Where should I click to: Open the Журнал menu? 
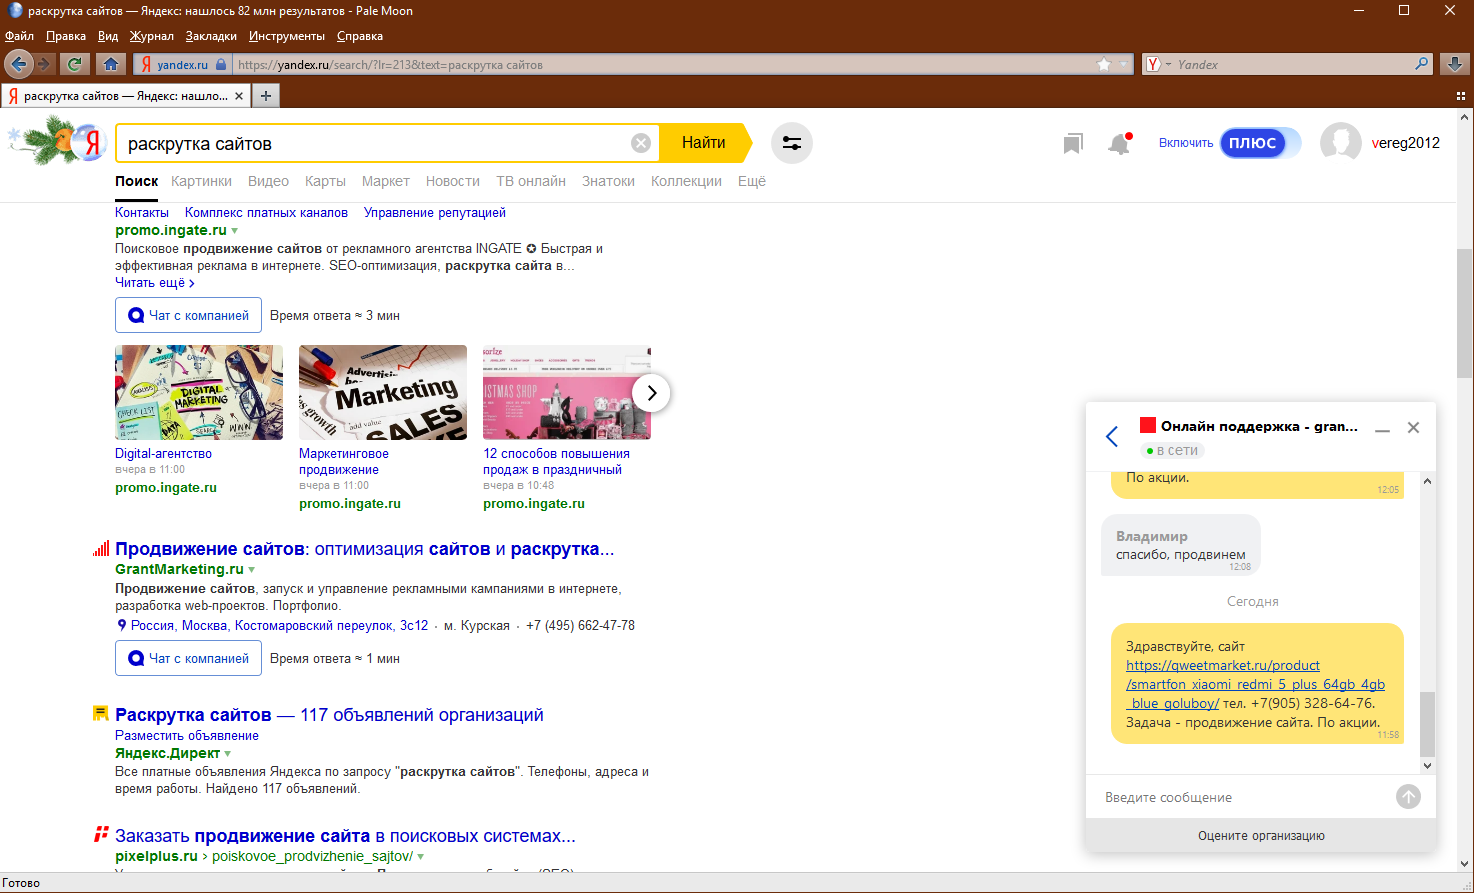[x=151, y=36]
